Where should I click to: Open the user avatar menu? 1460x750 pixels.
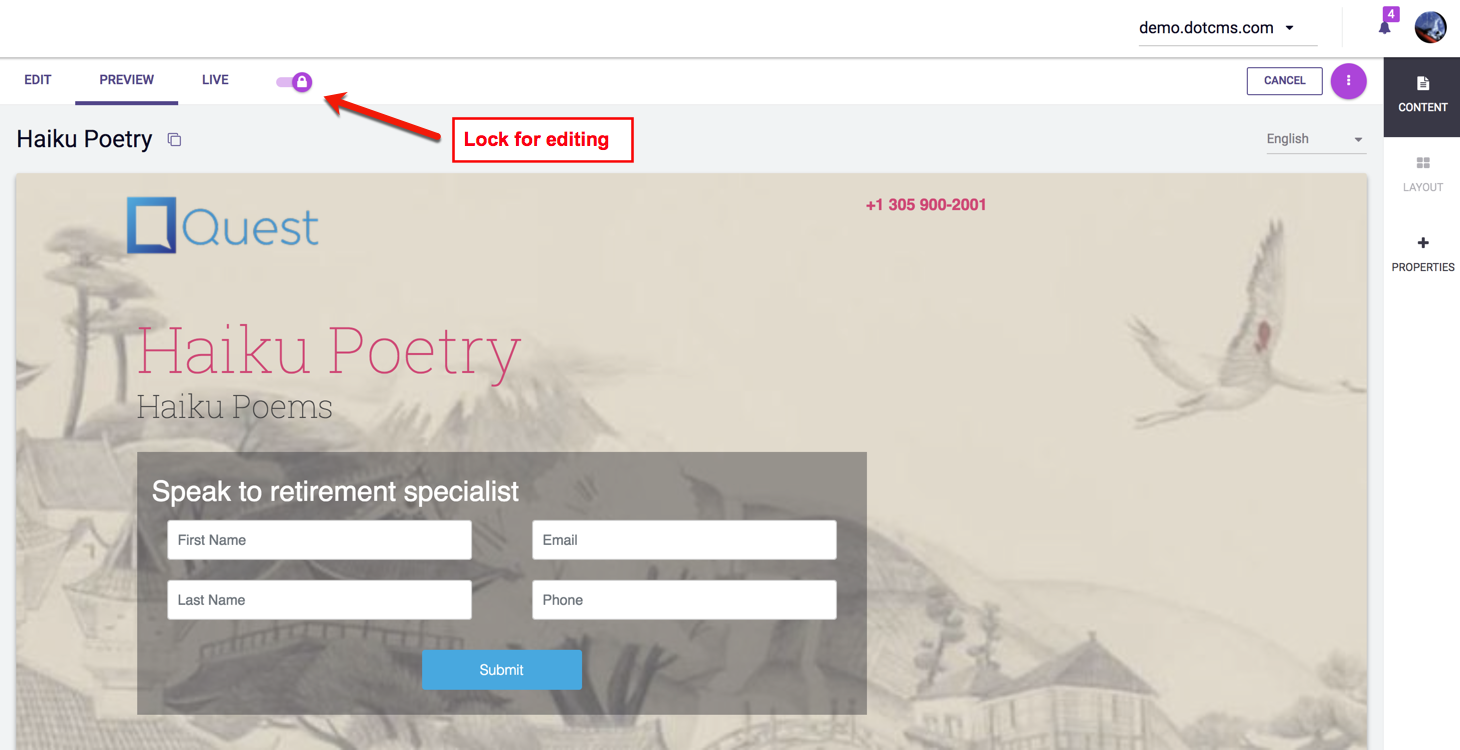pos(1431,27)
